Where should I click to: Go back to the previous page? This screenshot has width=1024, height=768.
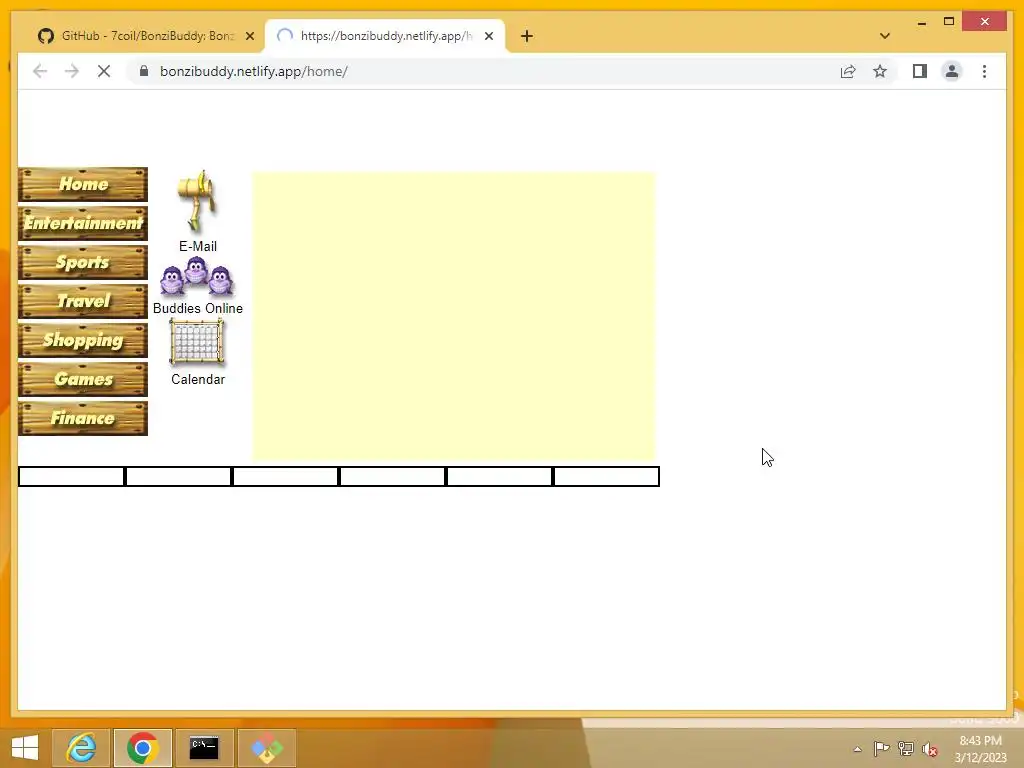pyautogui.click(x=40, y=71)
